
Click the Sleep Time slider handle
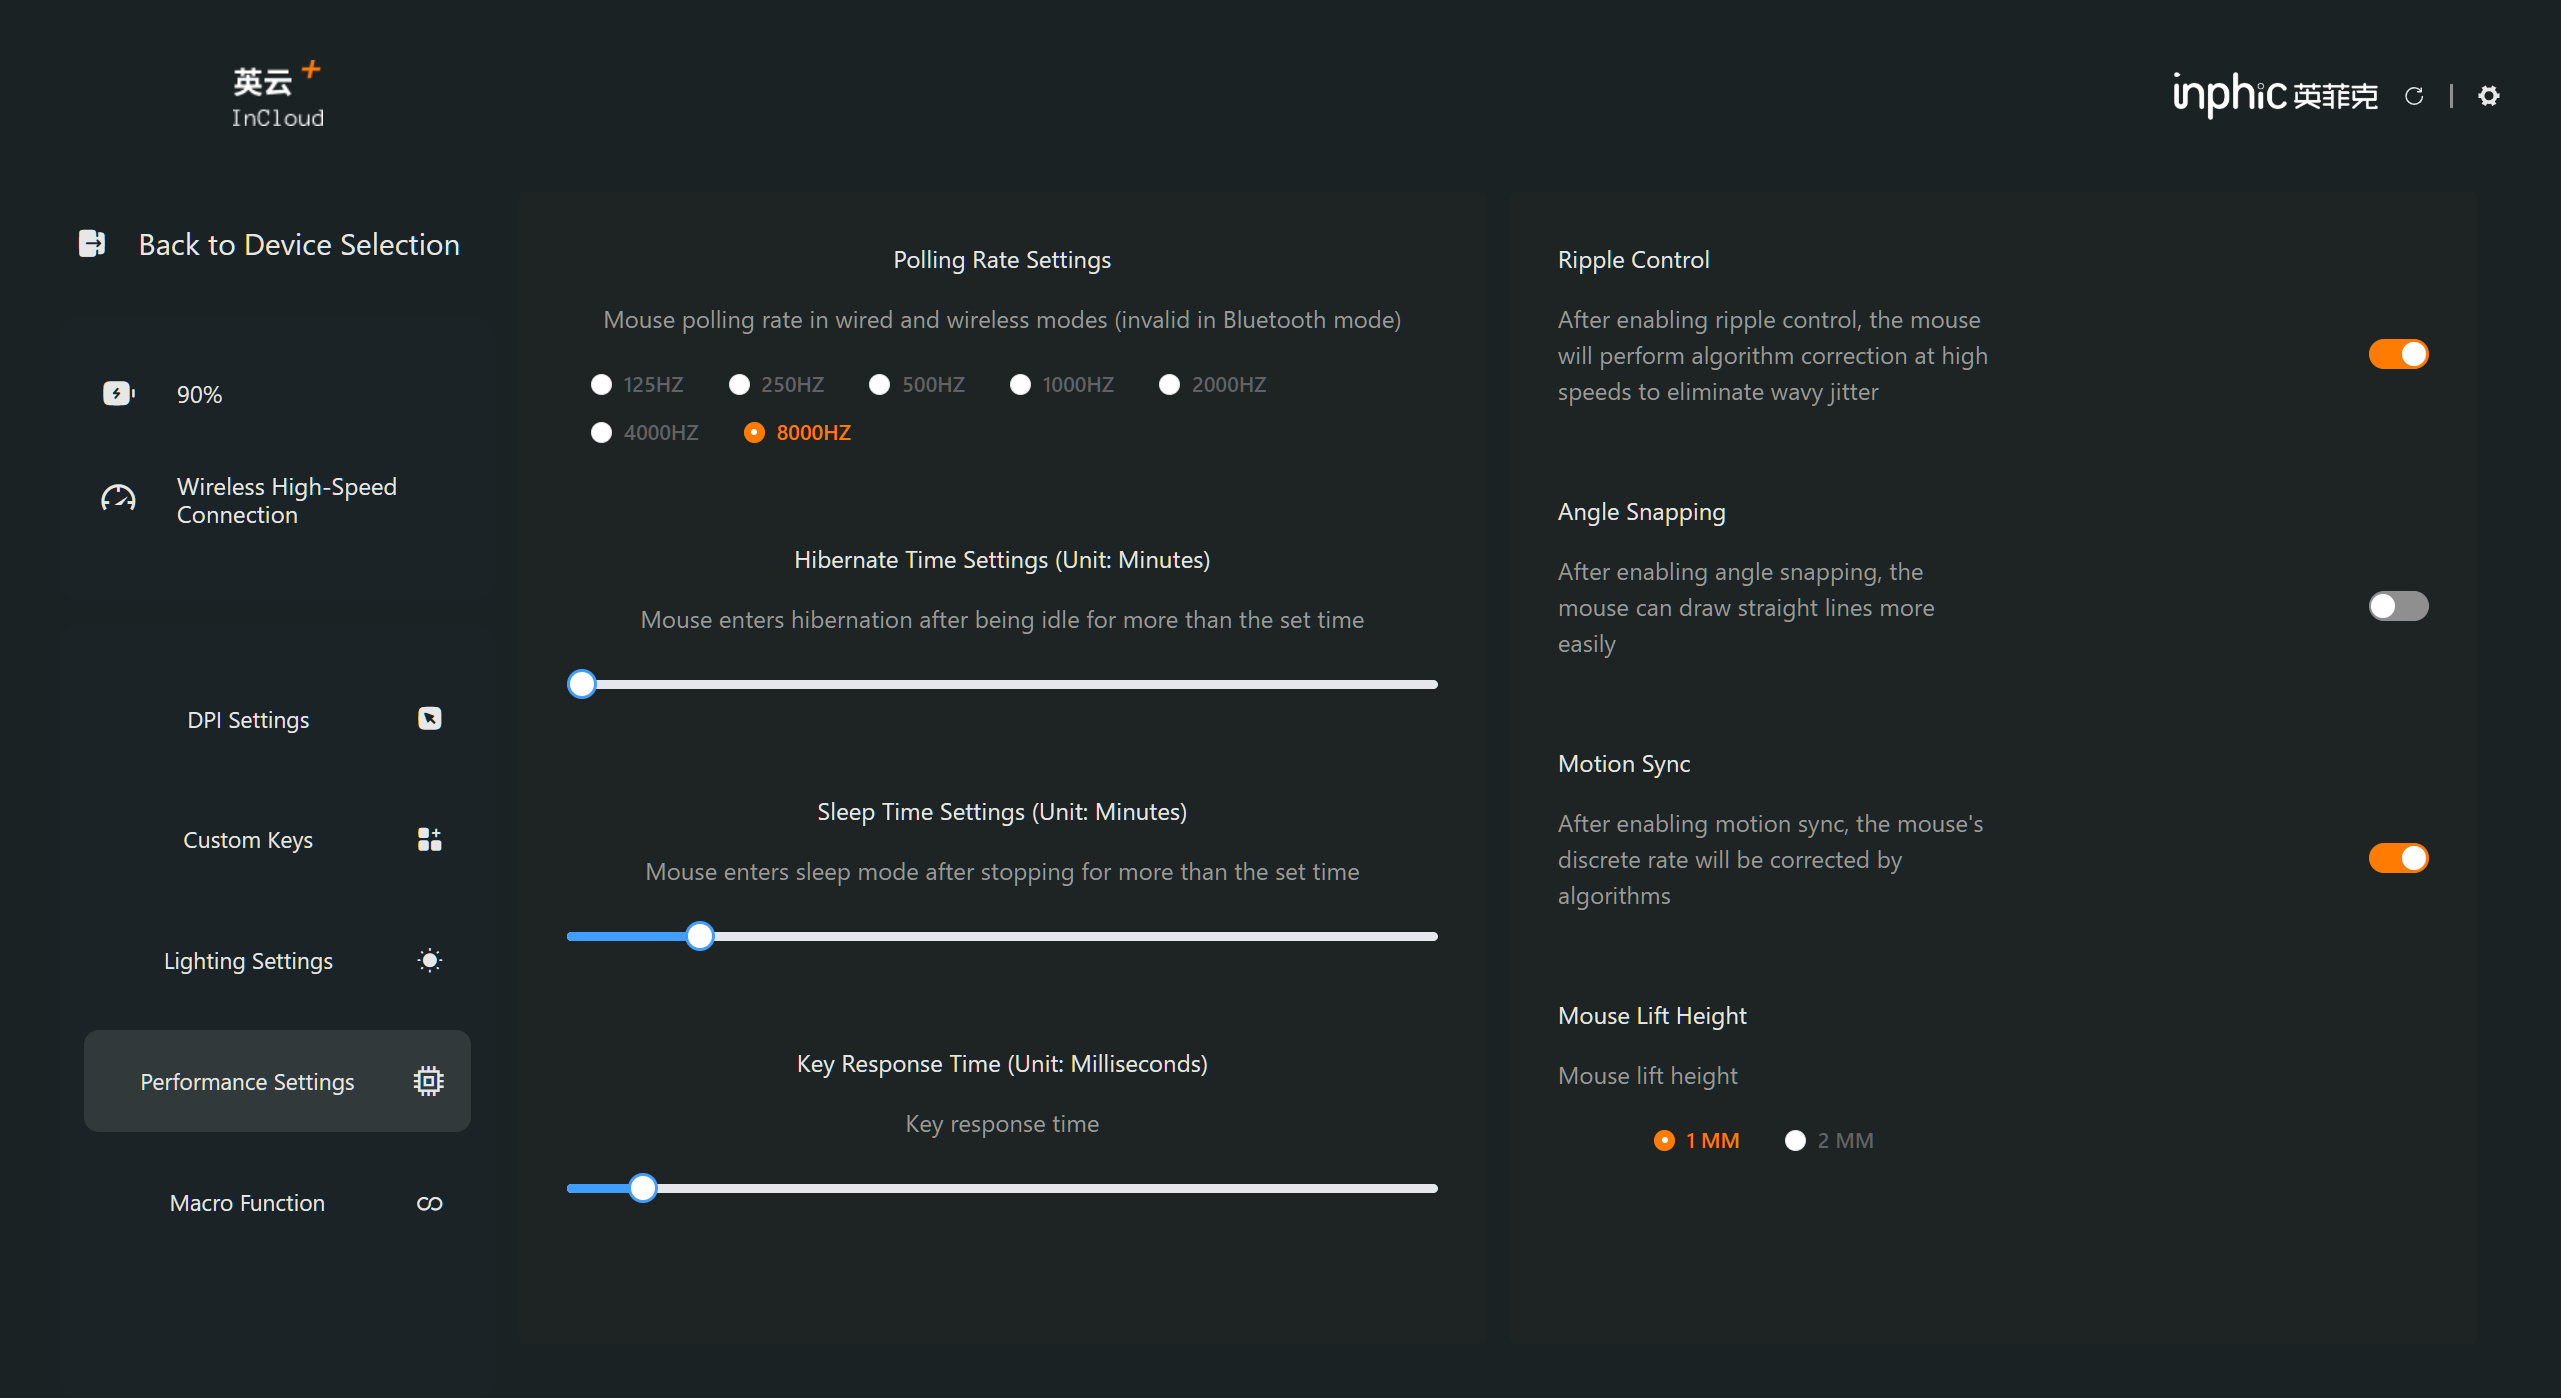coord(700,937)
